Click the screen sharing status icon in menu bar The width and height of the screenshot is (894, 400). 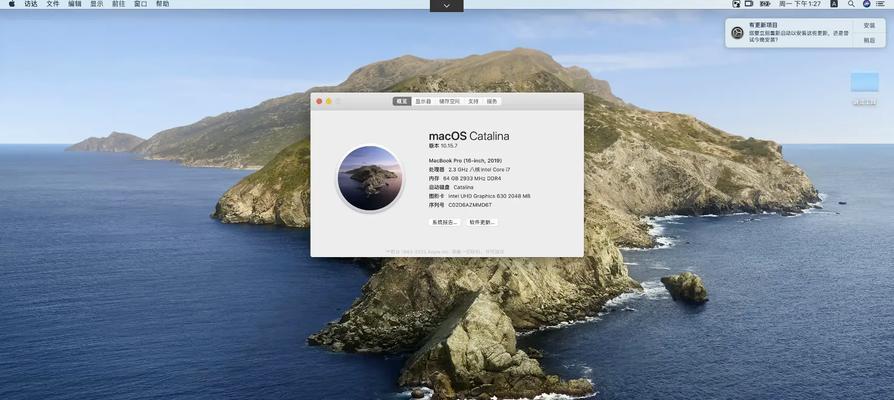pyautogui.click(x=736, y=3)
